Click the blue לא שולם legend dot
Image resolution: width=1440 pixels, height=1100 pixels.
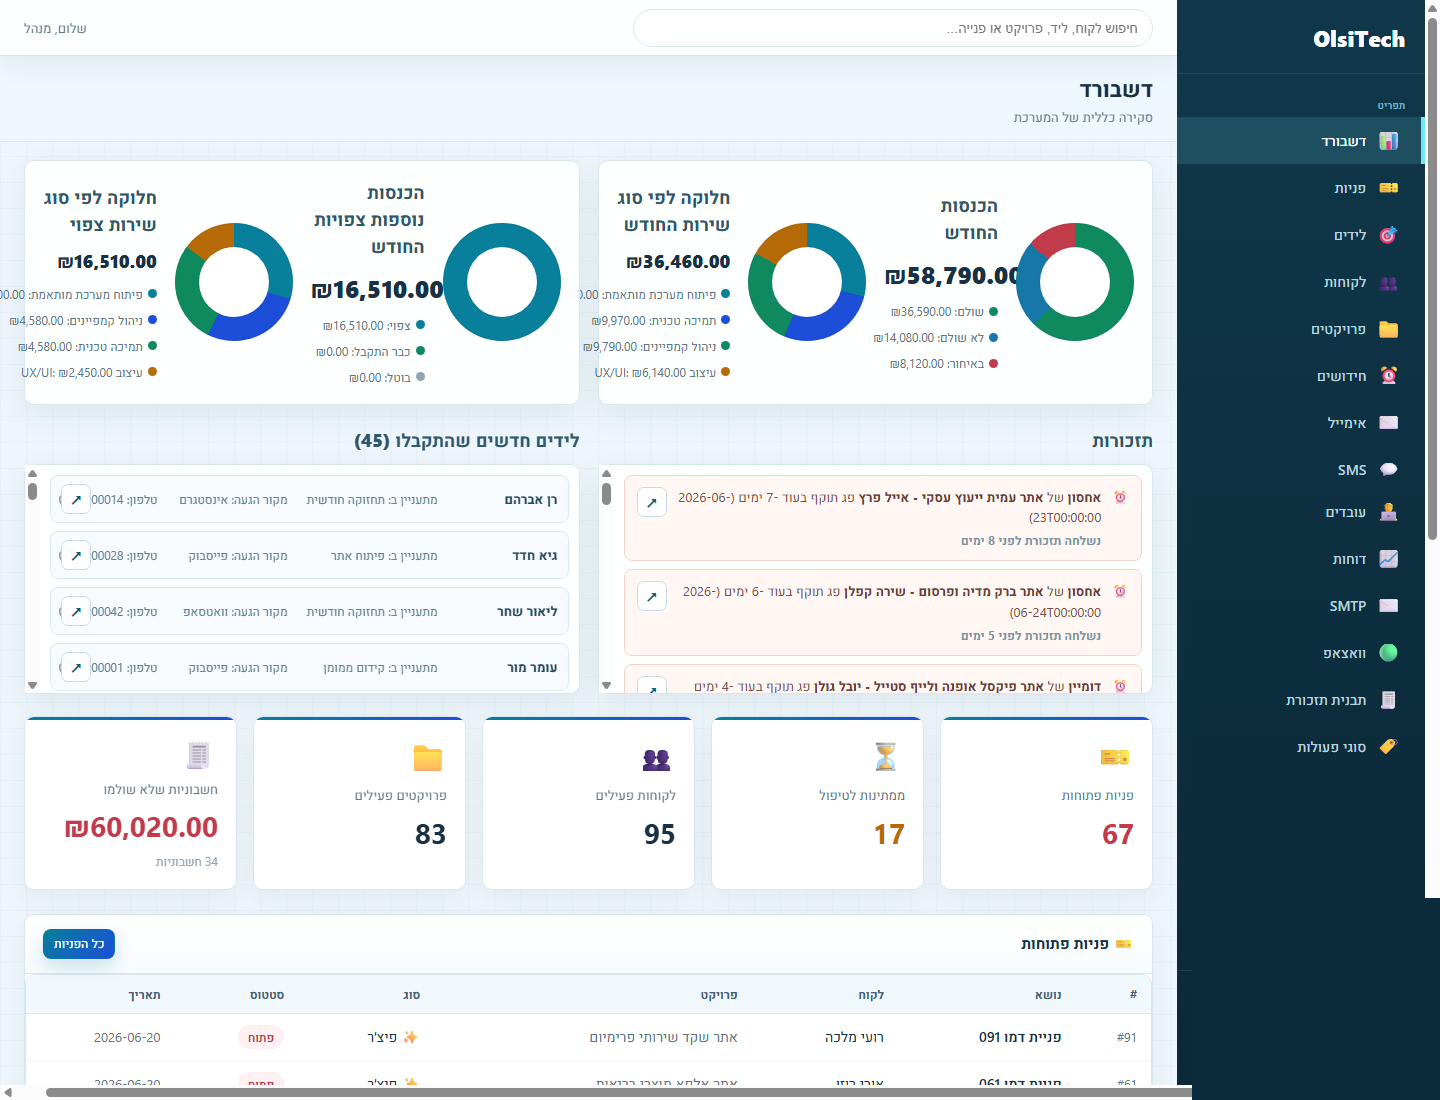993,338
